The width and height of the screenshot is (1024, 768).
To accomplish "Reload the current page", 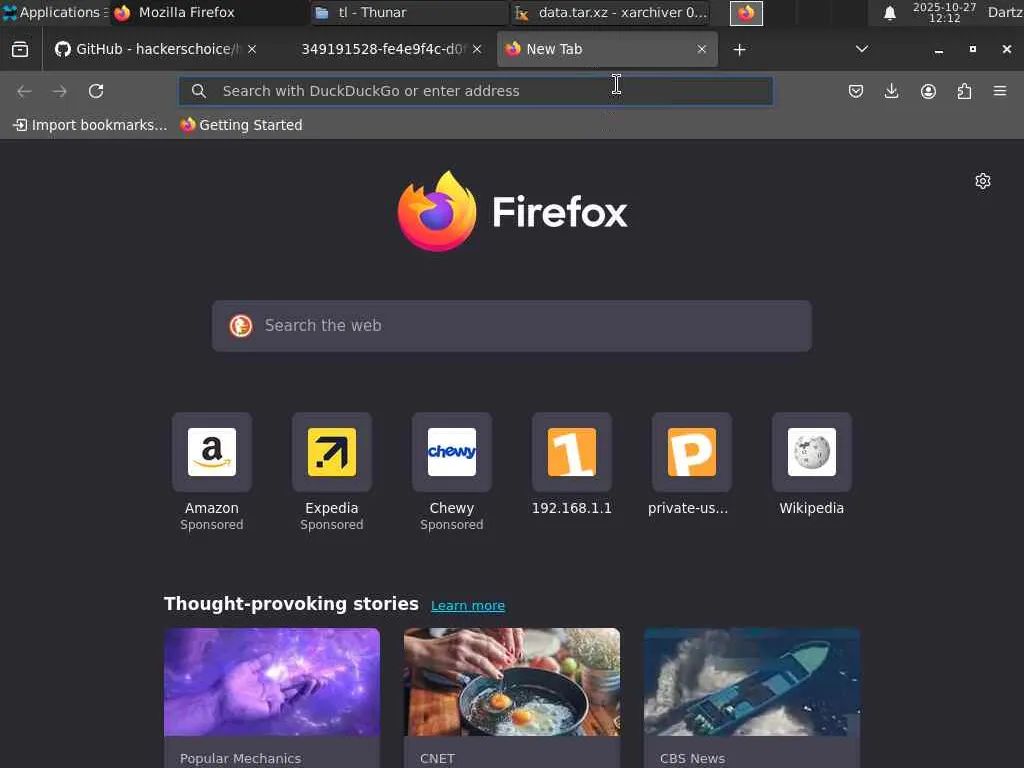I will 96,91.
